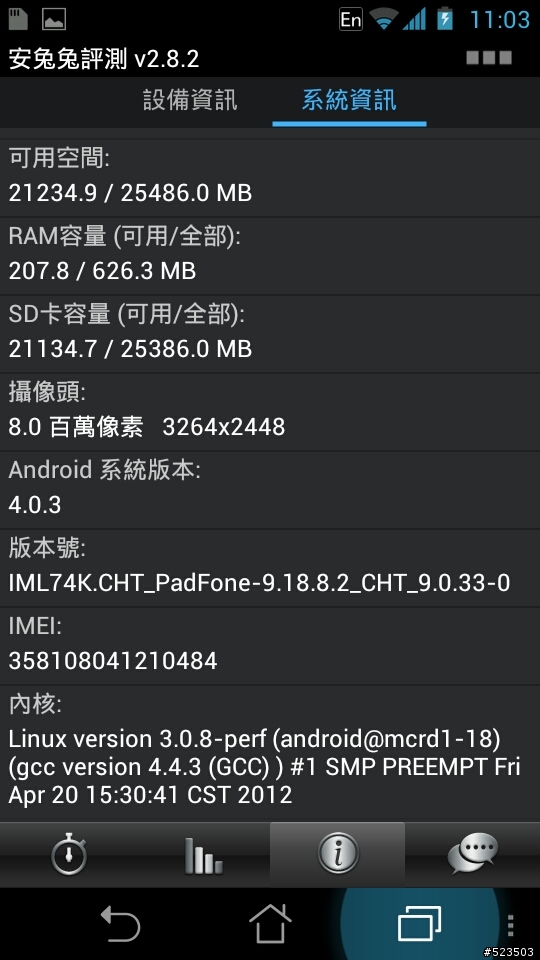Open the stopwatch benchmark test tab
This screenshot has width=540, height=960.
[68, 854]
